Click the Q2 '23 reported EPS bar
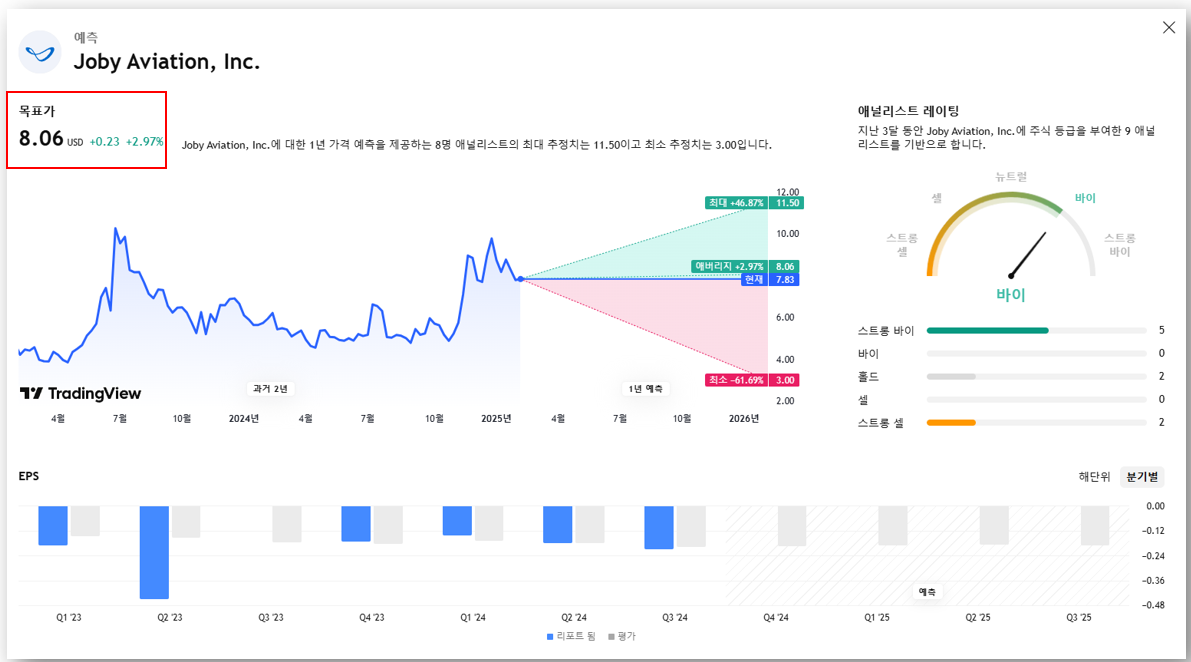The width and height of the screenshot is (1191, 662). (154, 553)
